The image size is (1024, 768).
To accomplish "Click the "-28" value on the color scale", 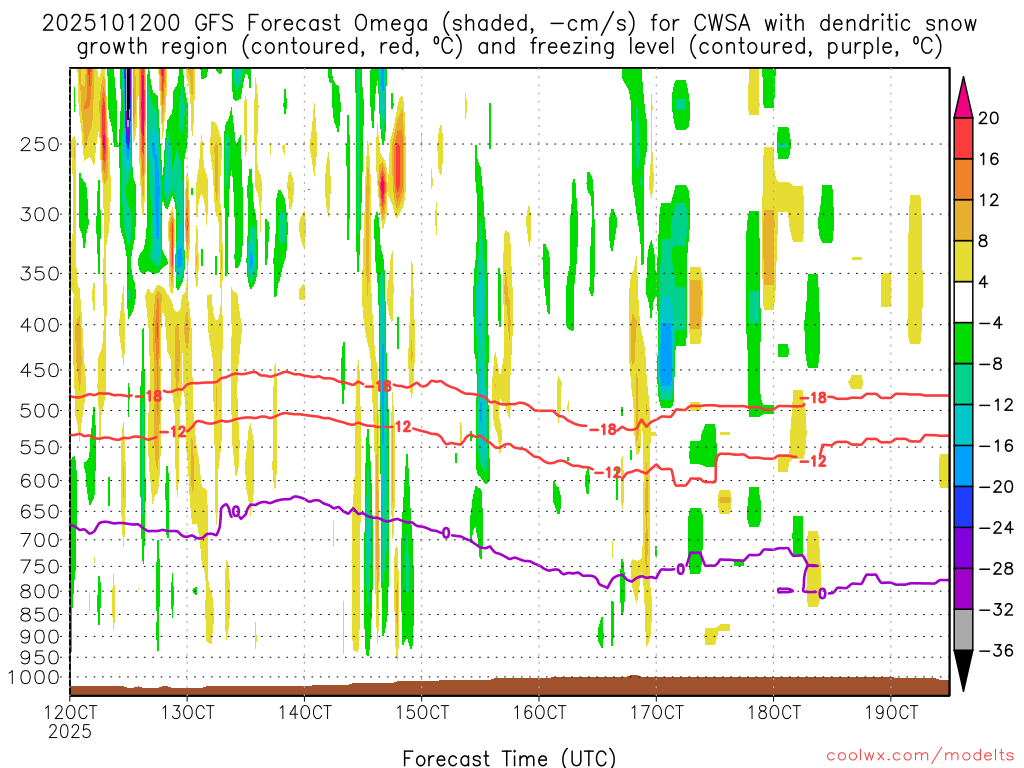I will [x=995, y=568].
